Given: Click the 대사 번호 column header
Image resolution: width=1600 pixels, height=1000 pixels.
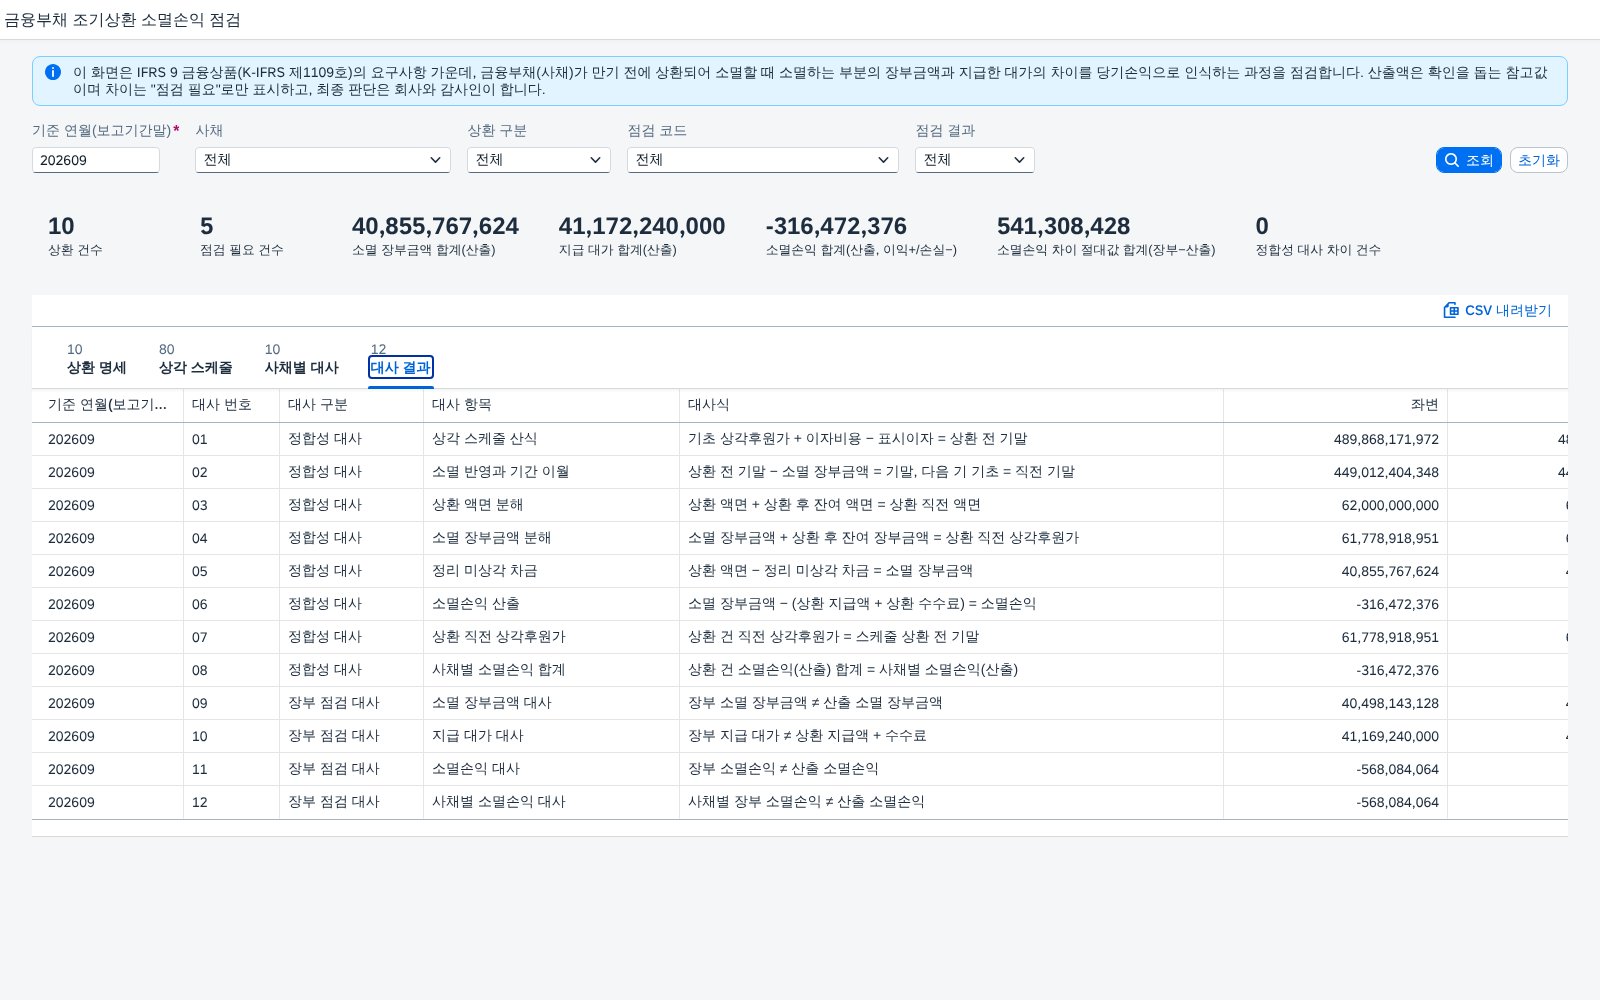Looking at the screenshot, I should click(x=232, y=405).
